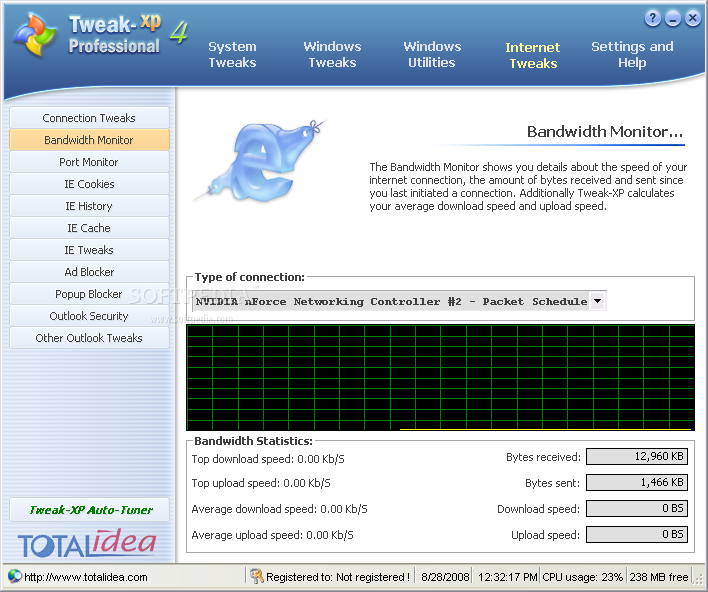The image size is (708, 592).
Task: Click the blue Internet Explorer bird illustration
Action: click(x=260, y=162)
